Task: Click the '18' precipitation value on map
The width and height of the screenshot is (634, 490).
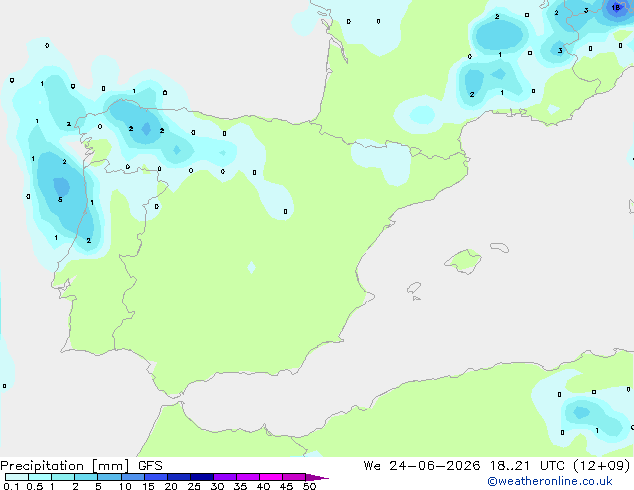Action: click(x=615, y=8)
